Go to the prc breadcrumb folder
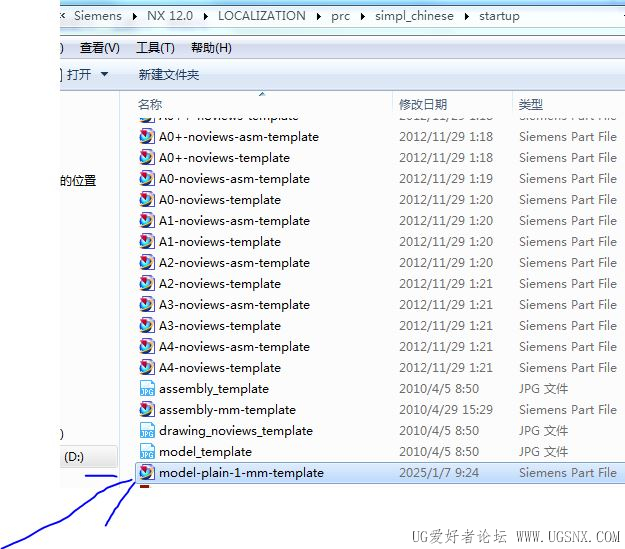This screenshot has height=549, width=625. 340,16
